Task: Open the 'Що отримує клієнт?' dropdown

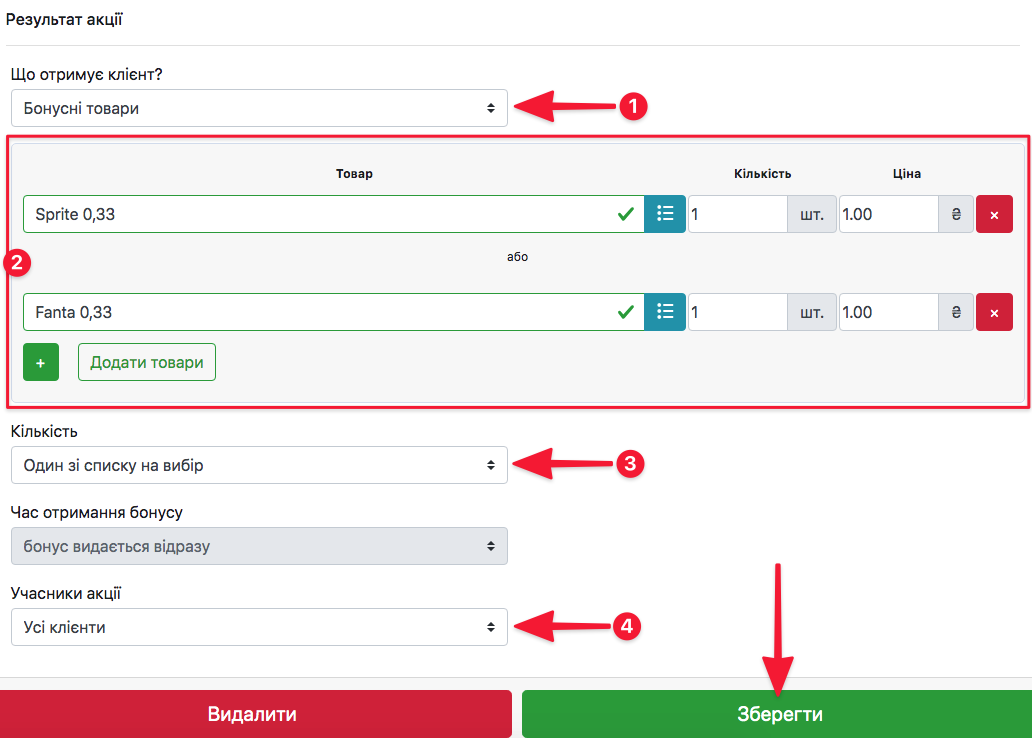Action: [x=259, y=108]
